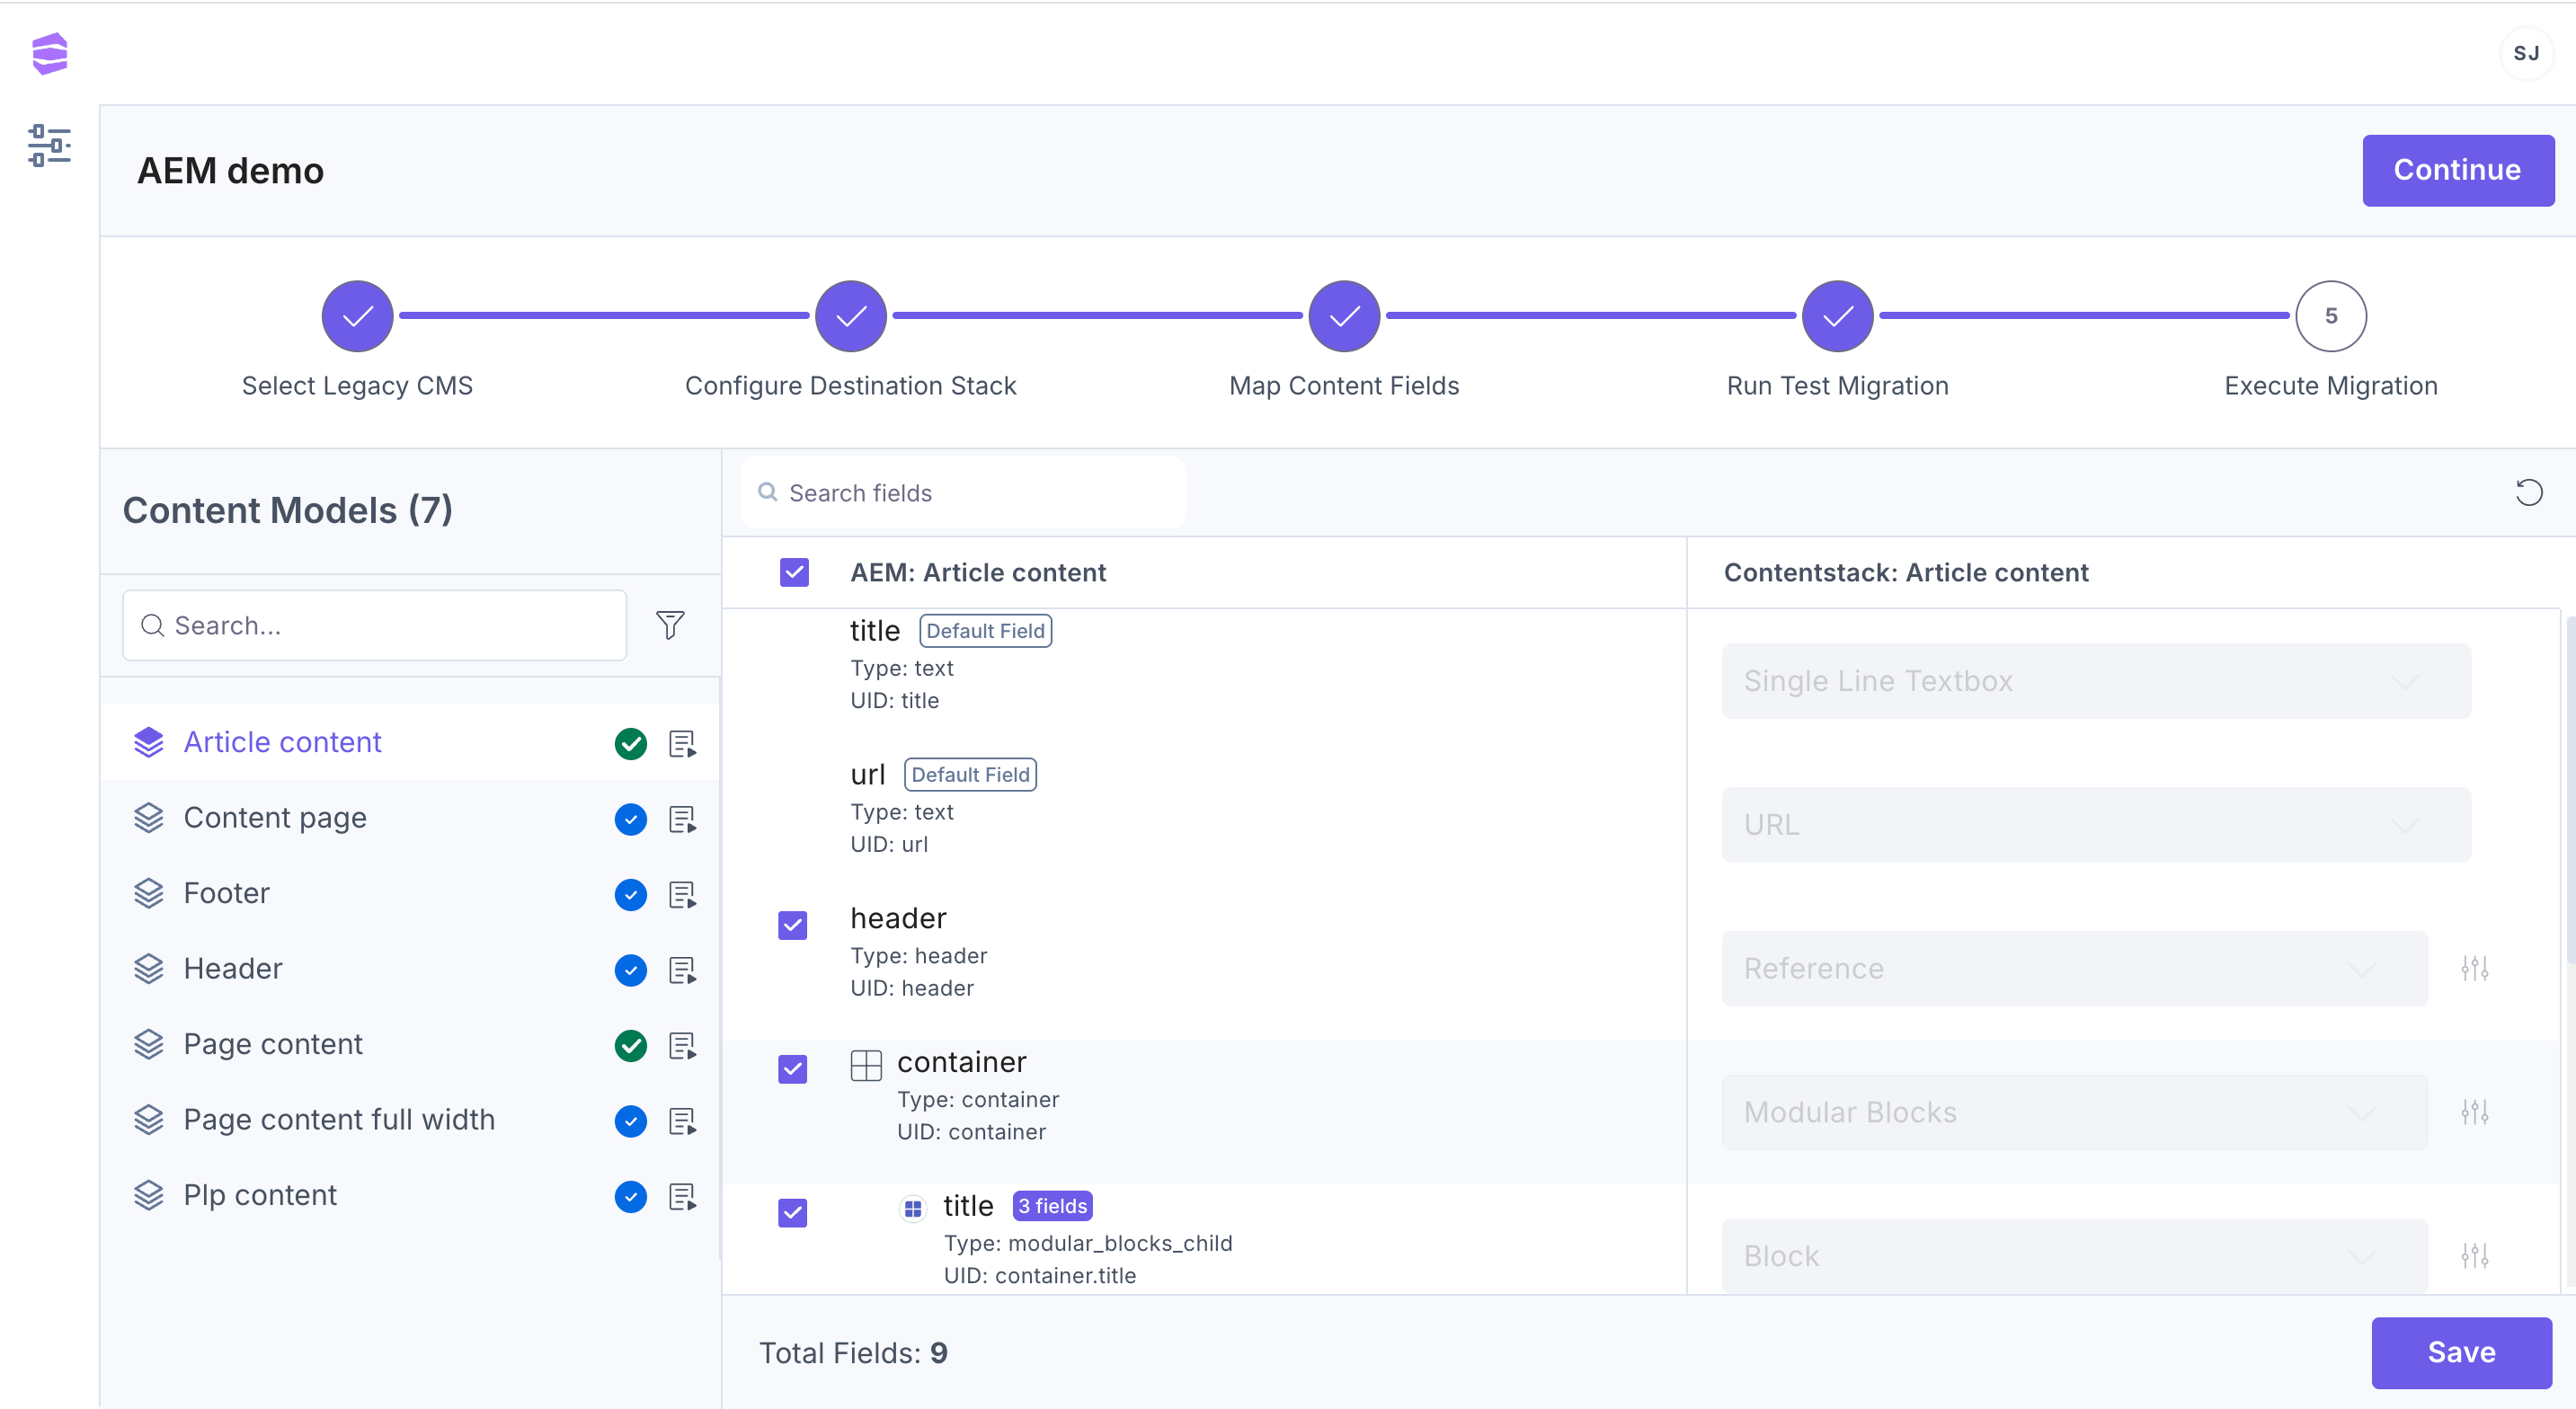Open advanced settings icon for header Reference field
The width and height of the screenshot is (2576, 1409).
point(2474,968)
